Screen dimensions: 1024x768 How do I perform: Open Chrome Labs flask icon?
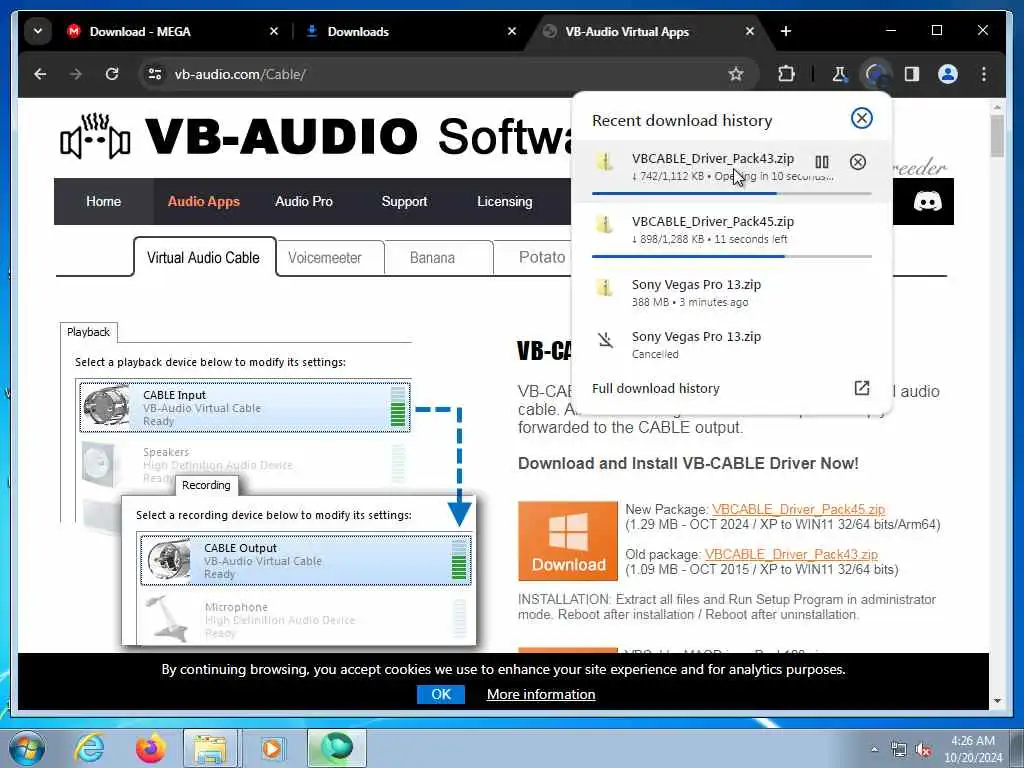(x=839, y=74)
